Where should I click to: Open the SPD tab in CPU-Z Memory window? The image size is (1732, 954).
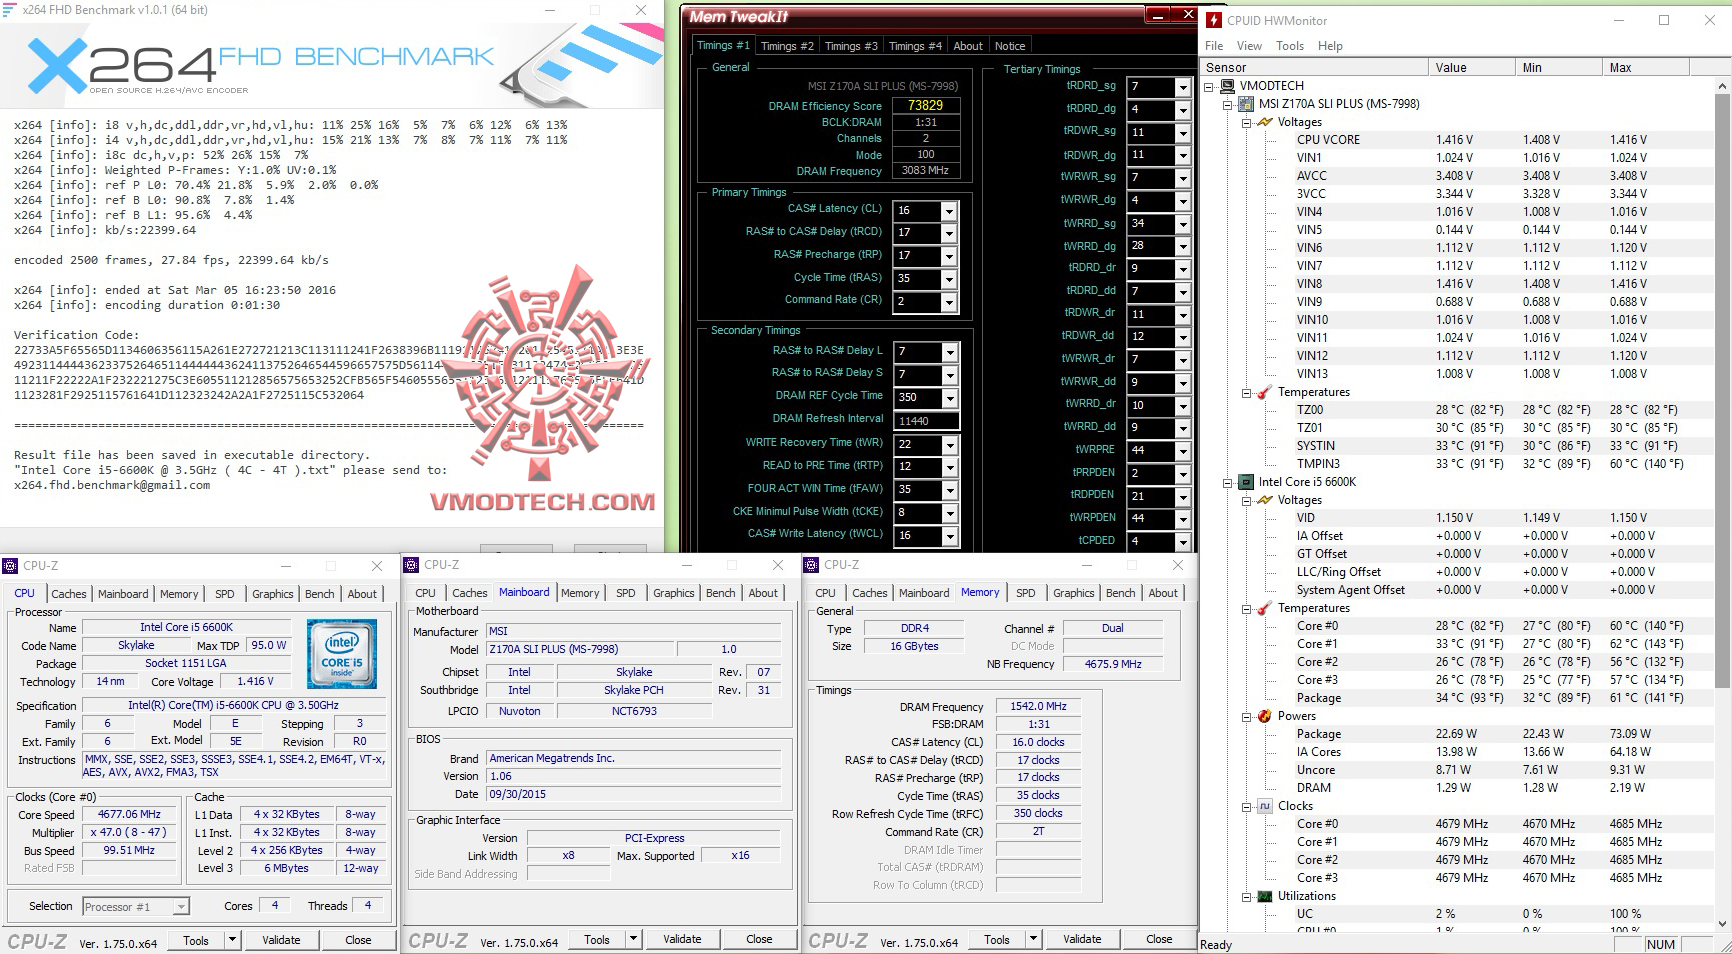1025,593
